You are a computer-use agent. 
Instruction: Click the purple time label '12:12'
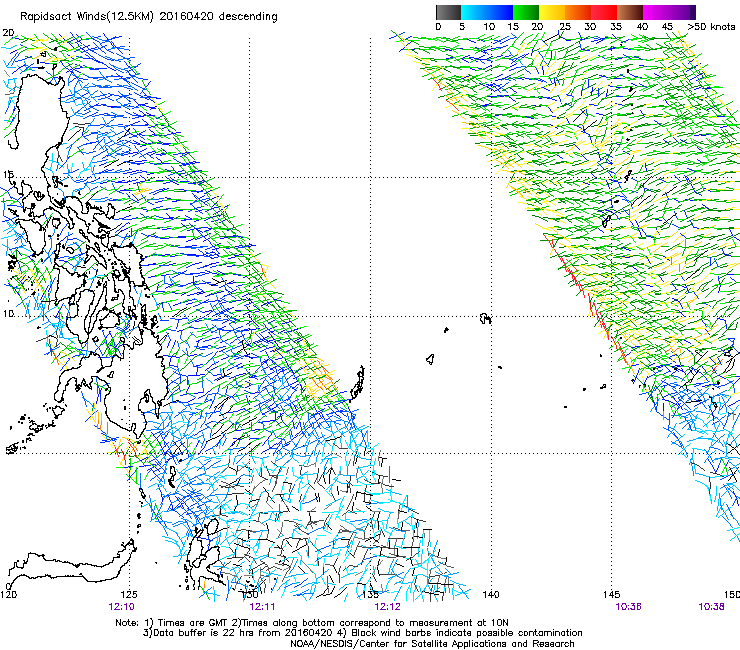coord(387,607)
